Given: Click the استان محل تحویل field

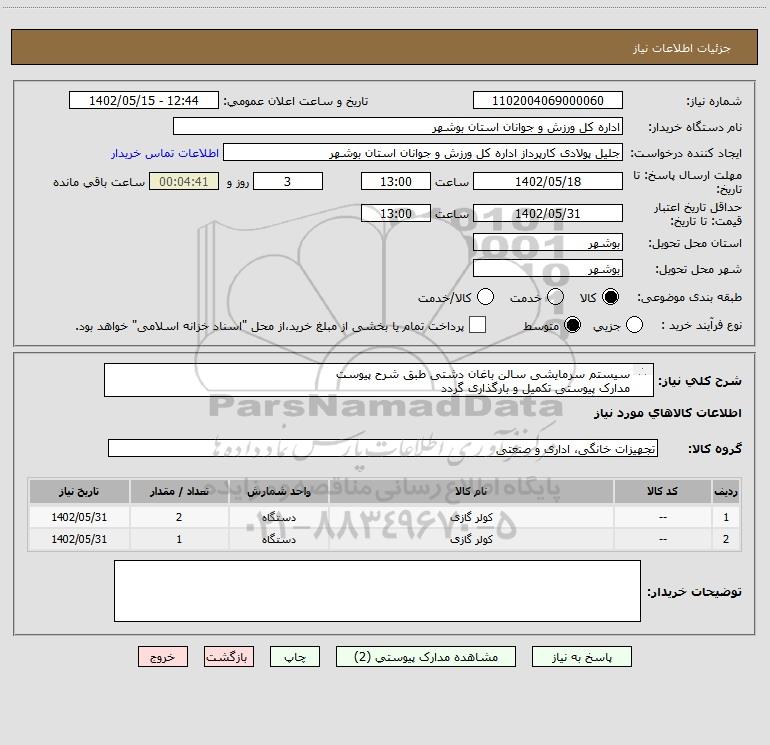Looking at the screenshot, I should 548,242.
